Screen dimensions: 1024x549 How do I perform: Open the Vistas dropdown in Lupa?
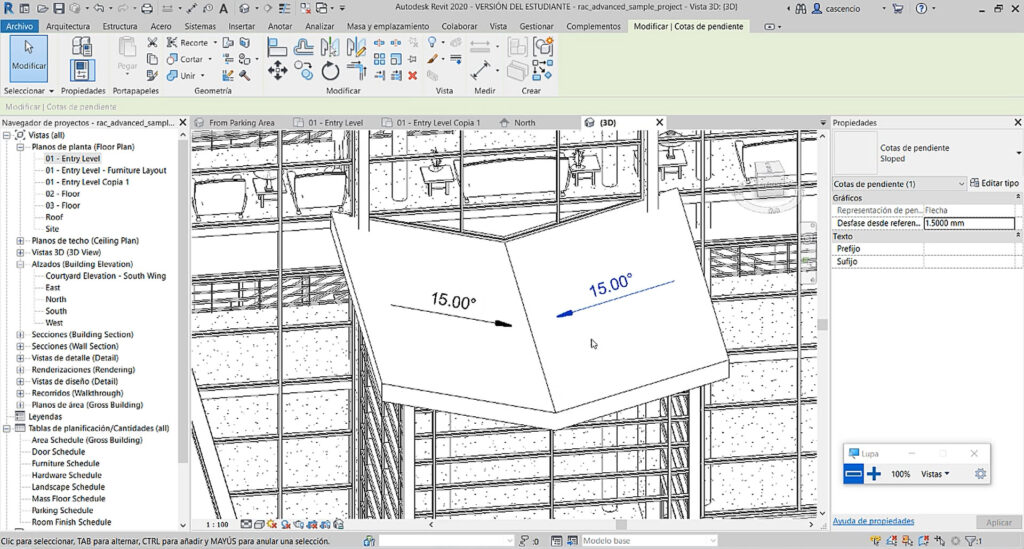point(935,474)
